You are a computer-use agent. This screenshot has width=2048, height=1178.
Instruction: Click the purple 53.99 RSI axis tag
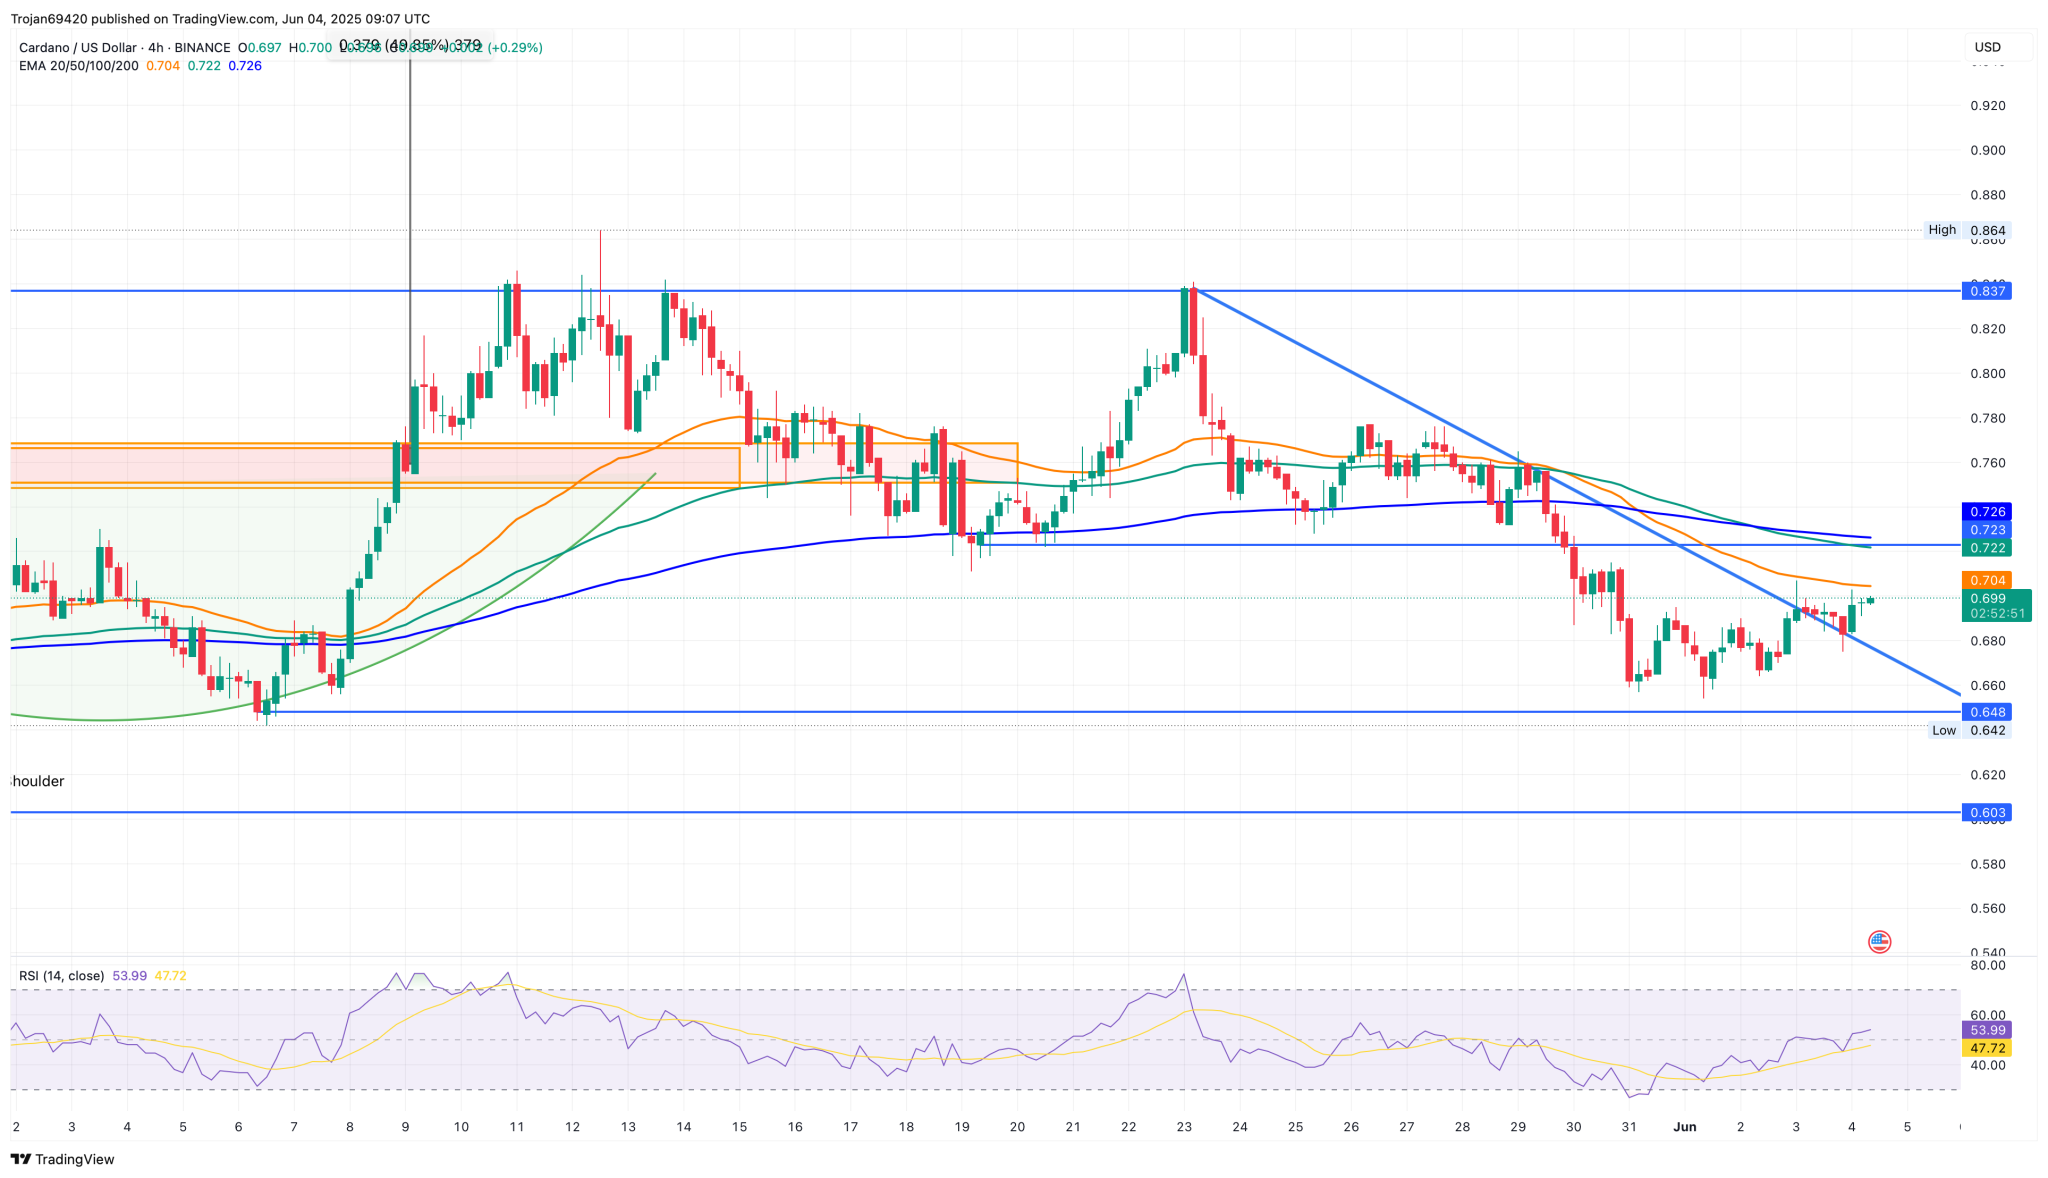1986,1030
